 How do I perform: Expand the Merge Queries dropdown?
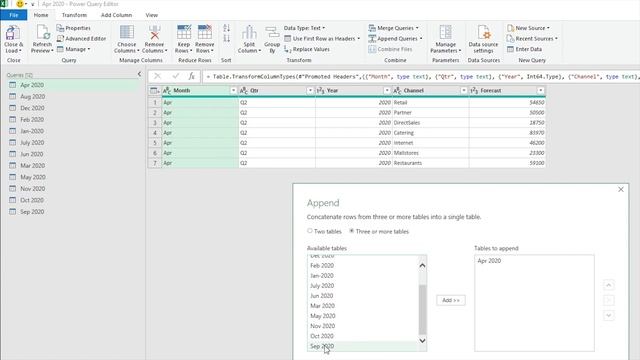pos(417,28)
